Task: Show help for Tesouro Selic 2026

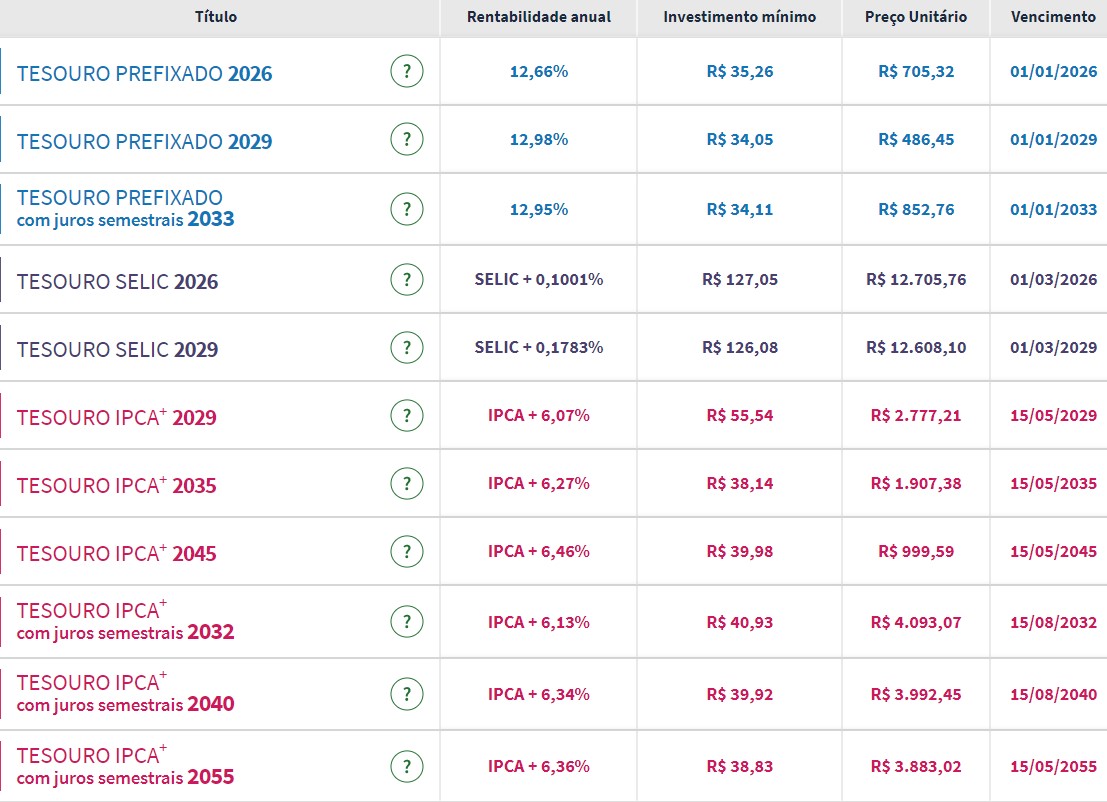Action: [x=406, y=280]
